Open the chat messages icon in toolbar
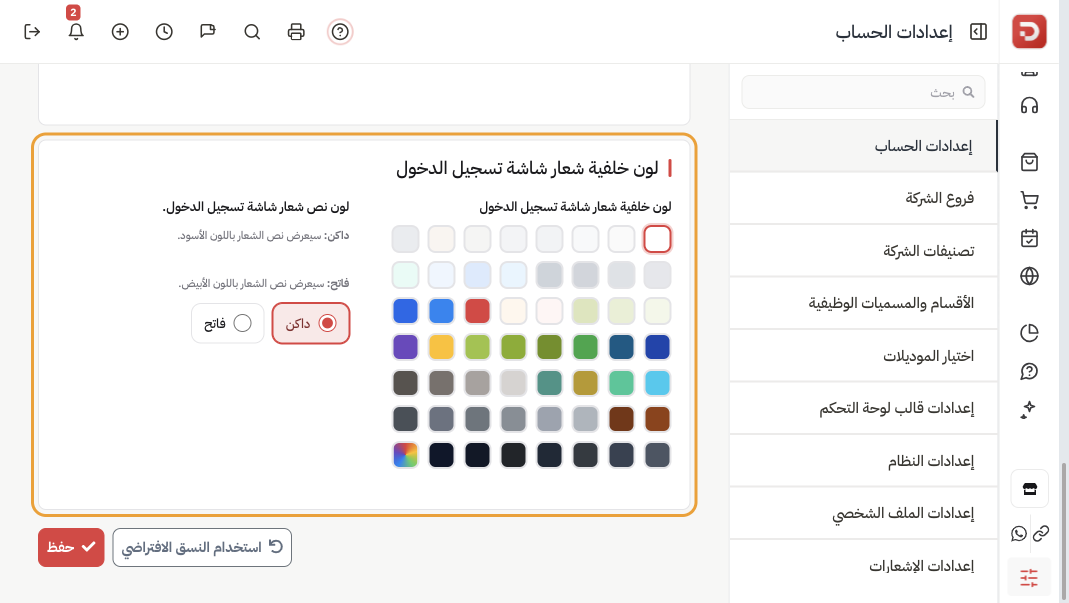 (208, 31)
